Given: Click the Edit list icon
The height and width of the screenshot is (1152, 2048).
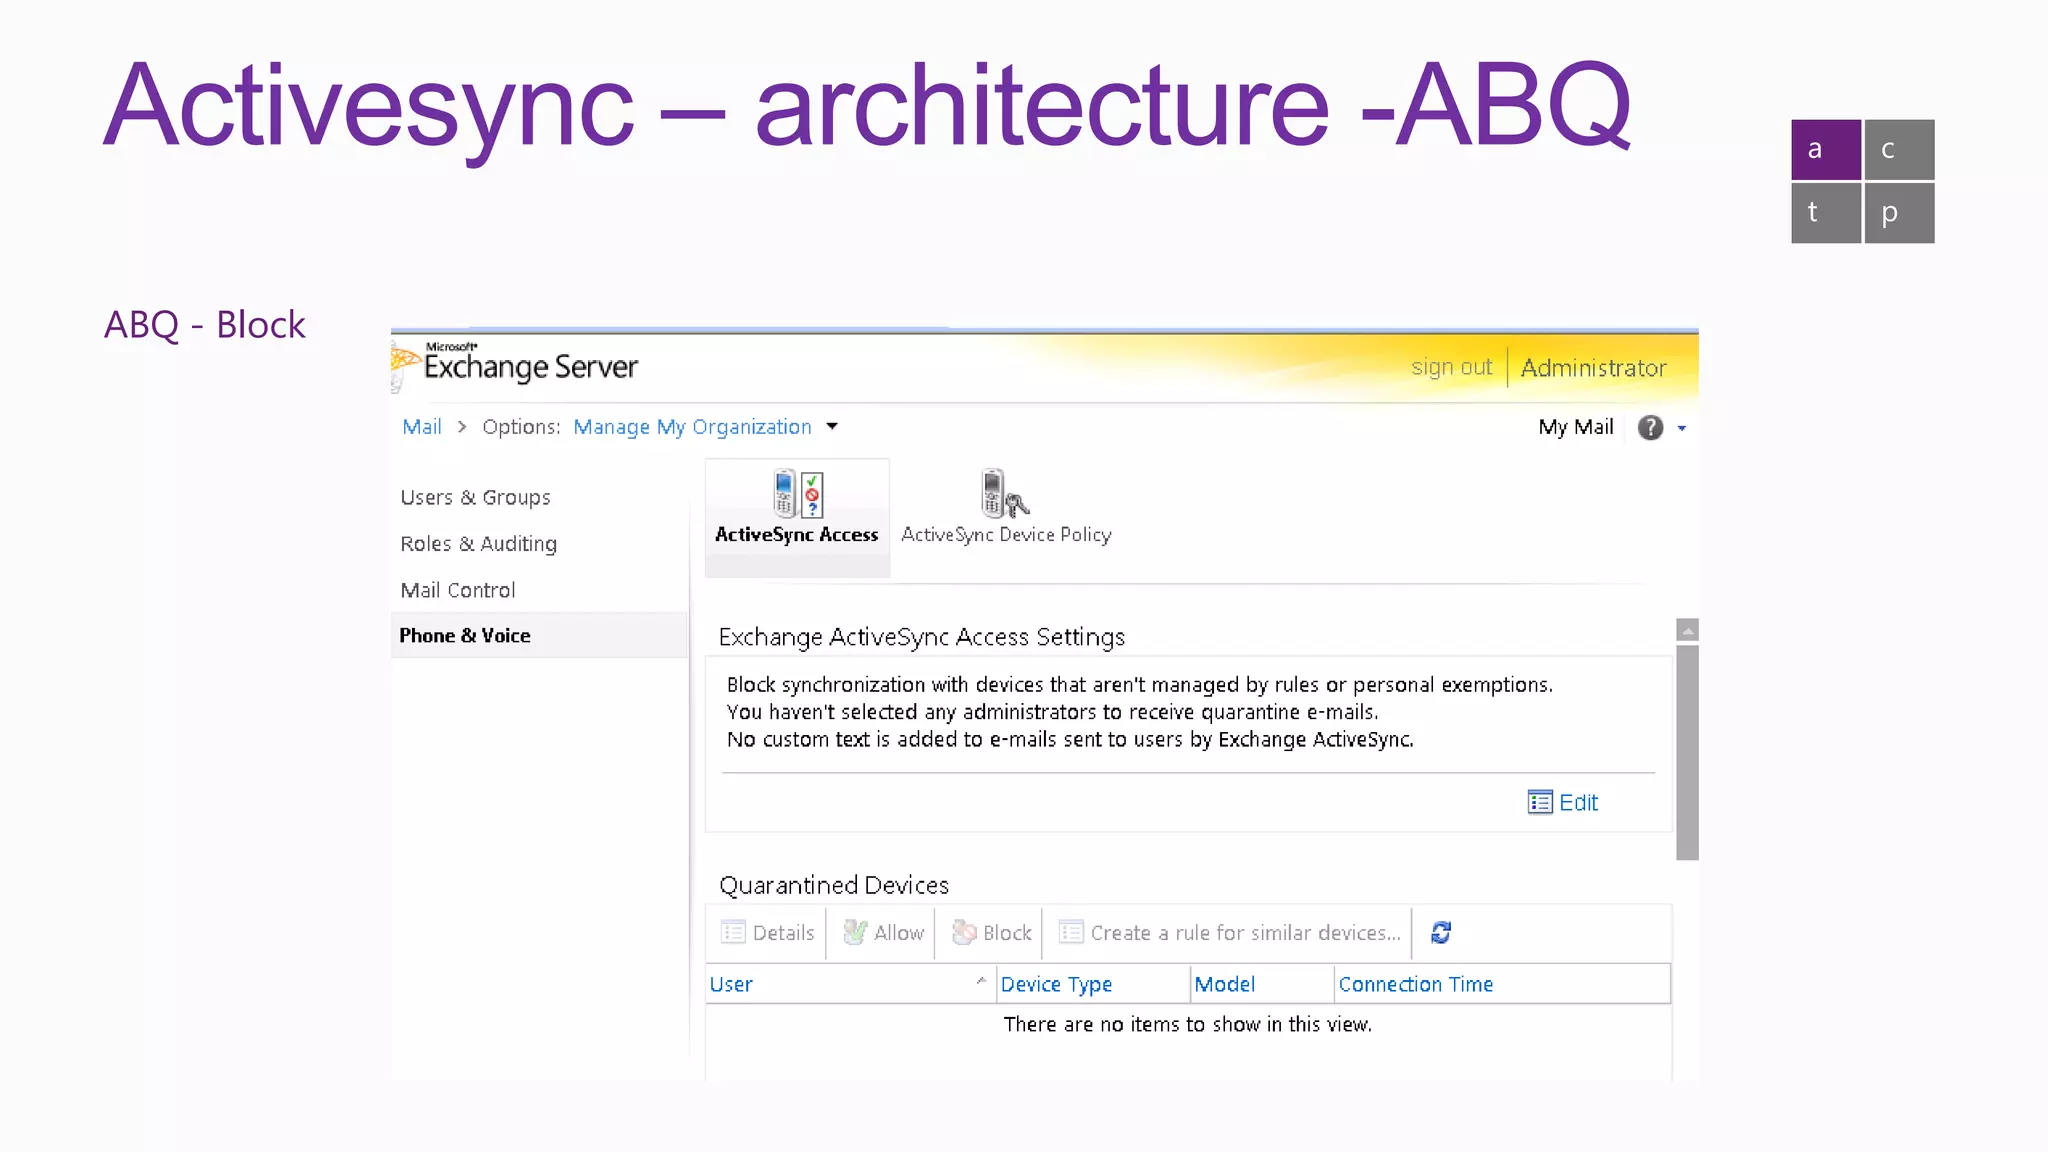Looking at the screenshot, I should click(1540, 802).
